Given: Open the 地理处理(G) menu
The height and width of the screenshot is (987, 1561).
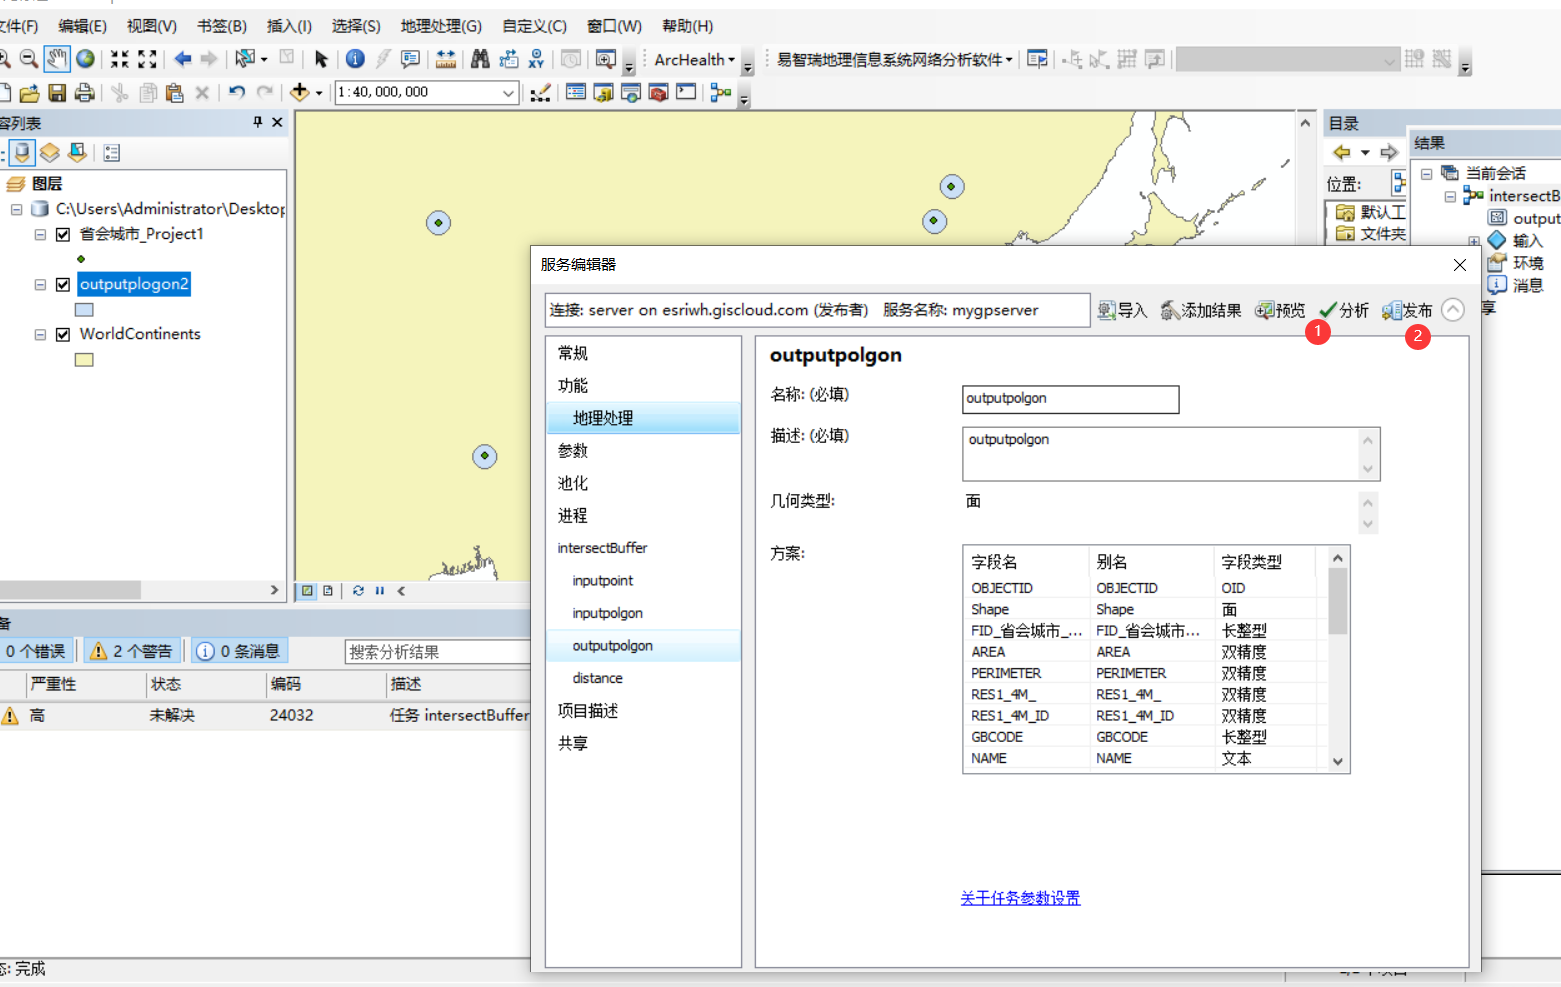Looking at the screenshot, I should pyautogui.click(x=440, y=25).
